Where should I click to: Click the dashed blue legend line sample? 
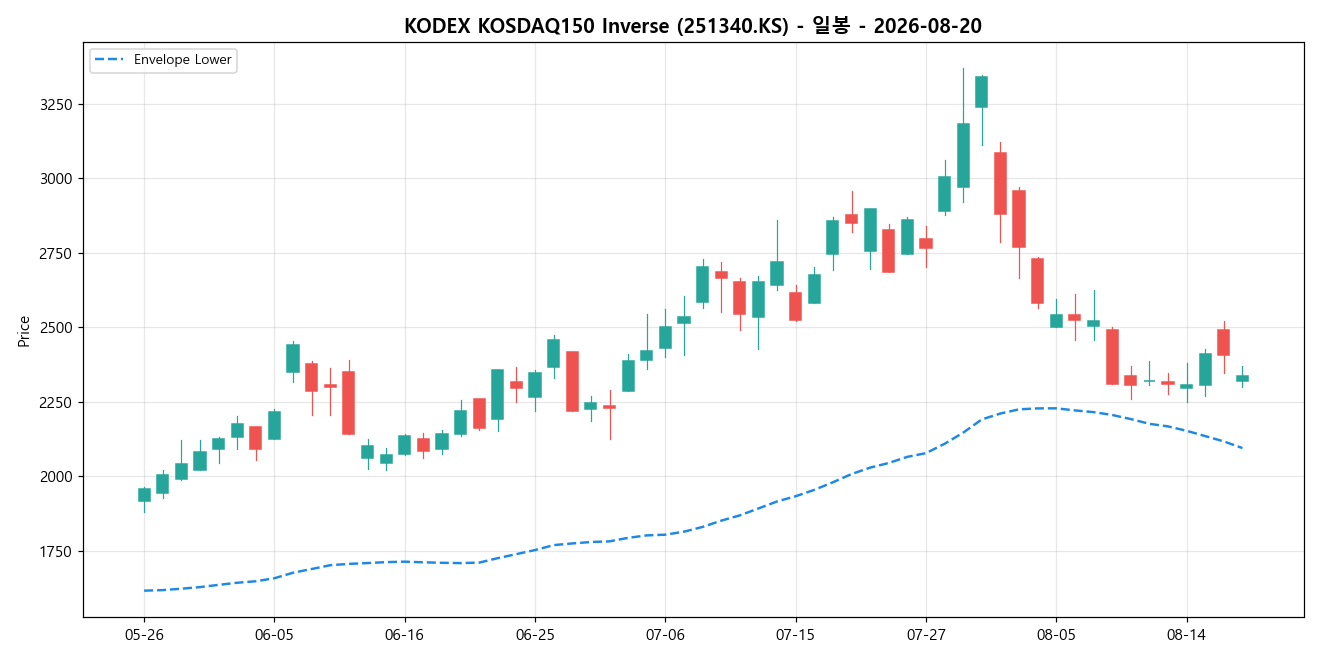point(109,60)
